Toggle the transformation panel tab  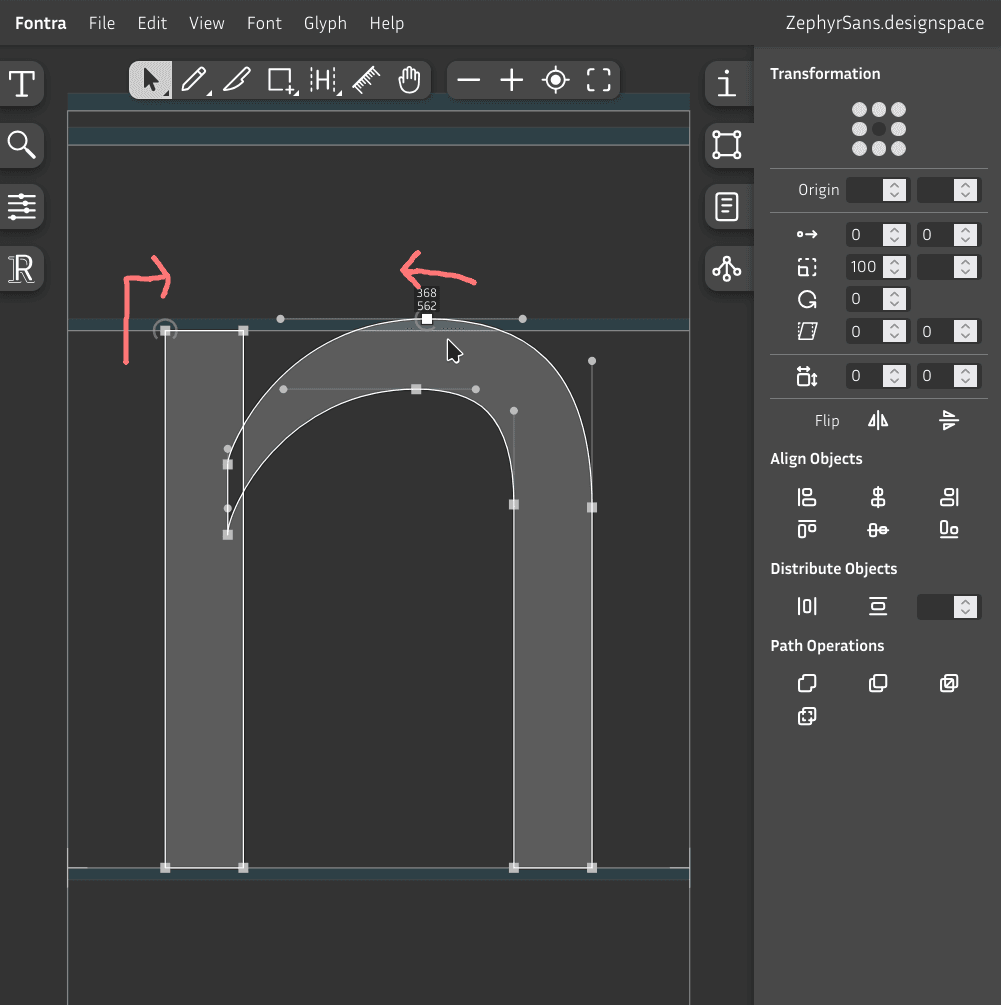[727, 145]
